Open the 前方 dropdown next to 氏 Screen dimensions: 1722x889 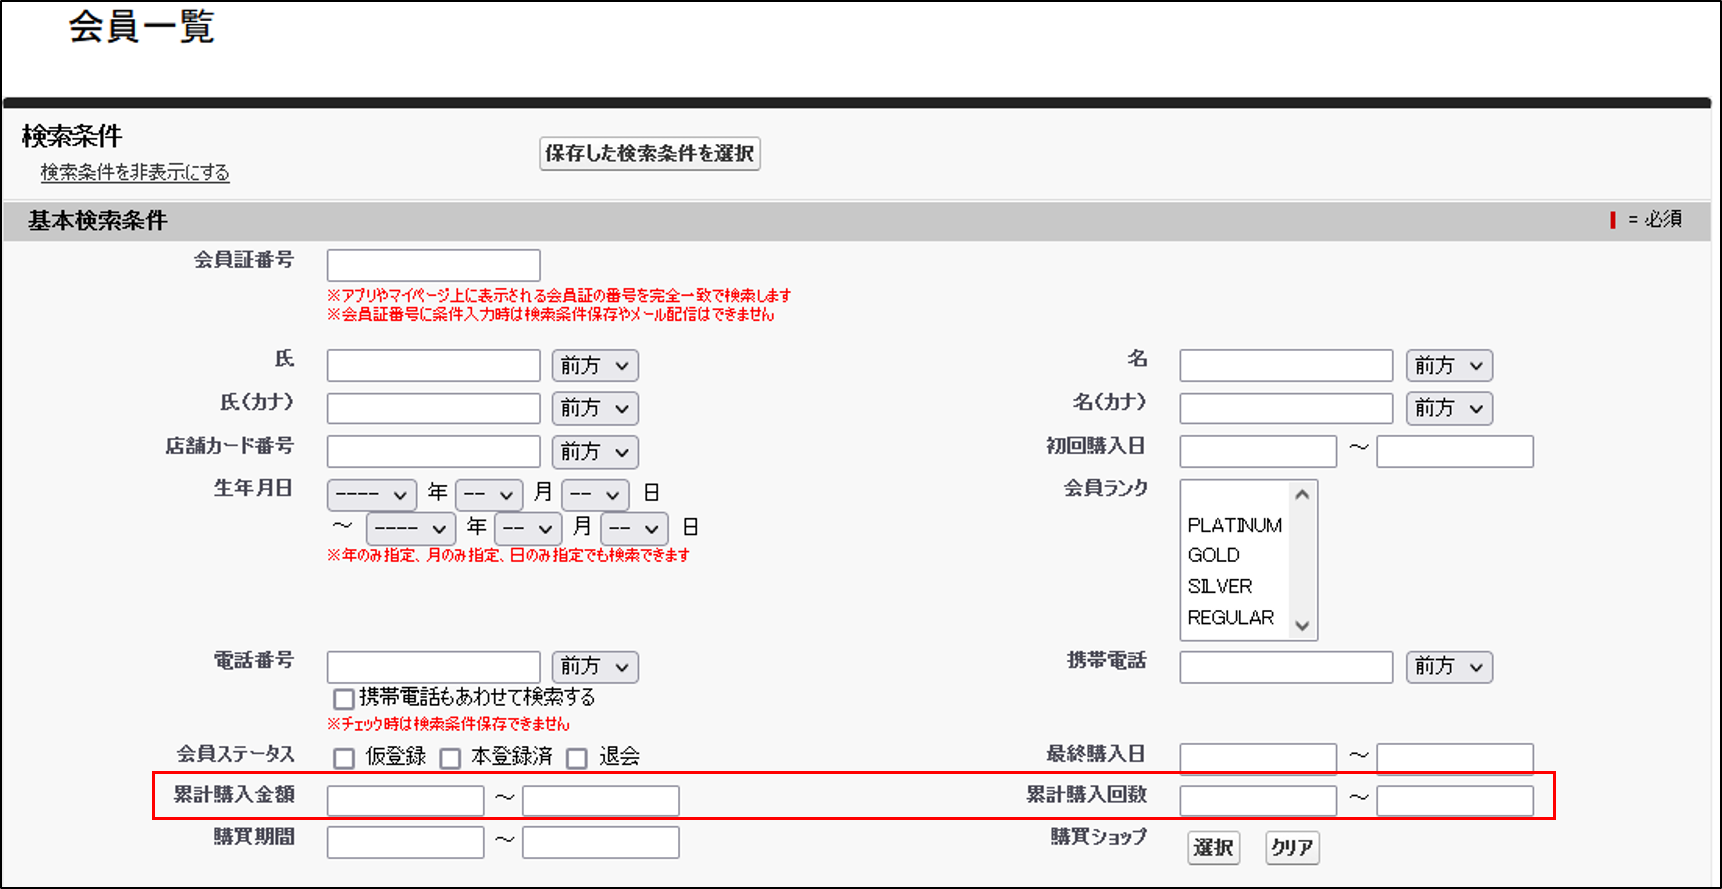pos(595,365)
